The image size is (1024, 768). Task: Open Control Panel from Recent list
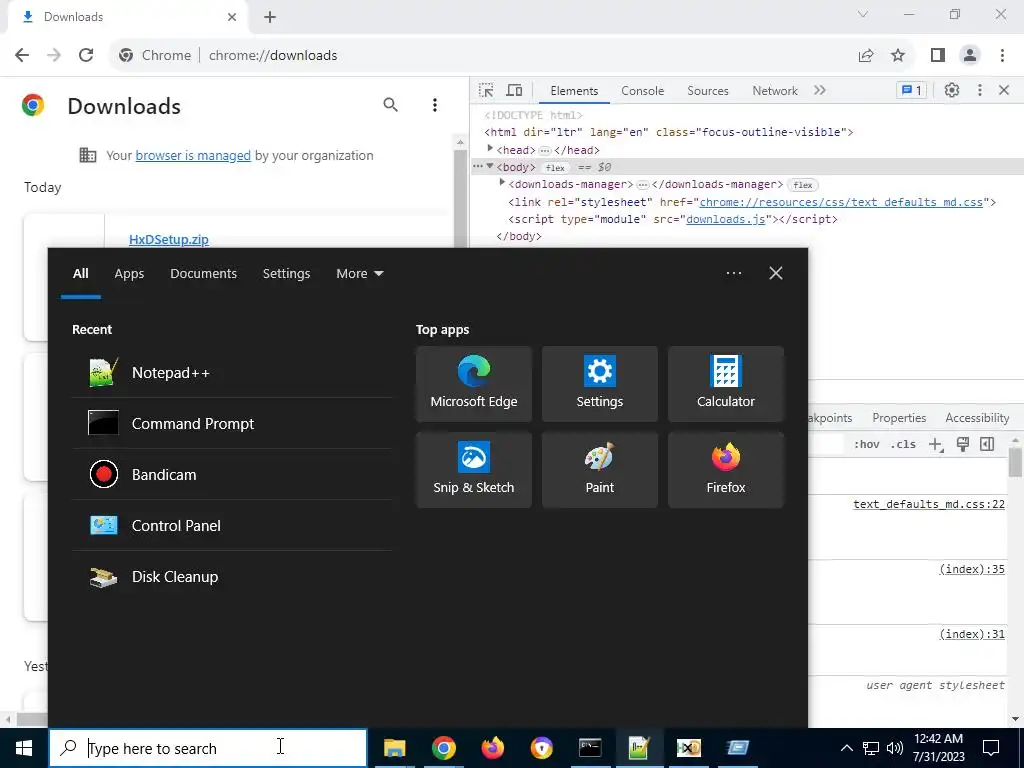pyautogui.click(x=232, y=526)
